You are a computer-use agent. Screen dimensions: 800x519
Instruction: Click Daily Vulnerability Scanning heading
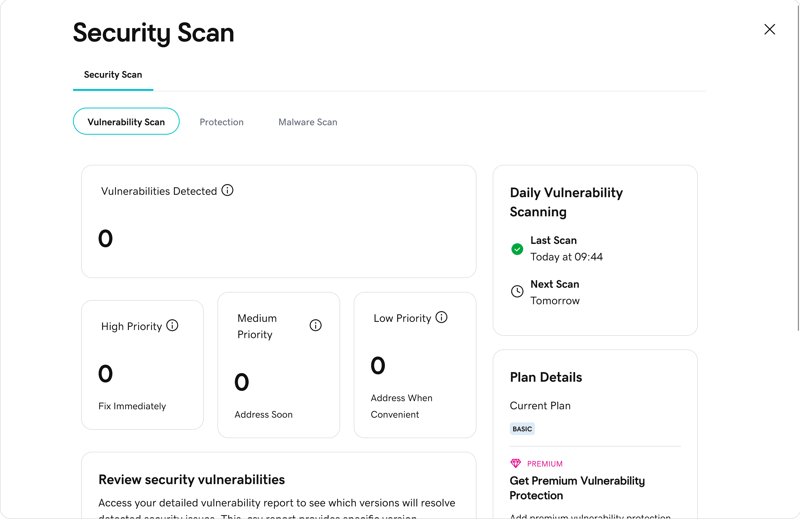(x=566, y=202)
